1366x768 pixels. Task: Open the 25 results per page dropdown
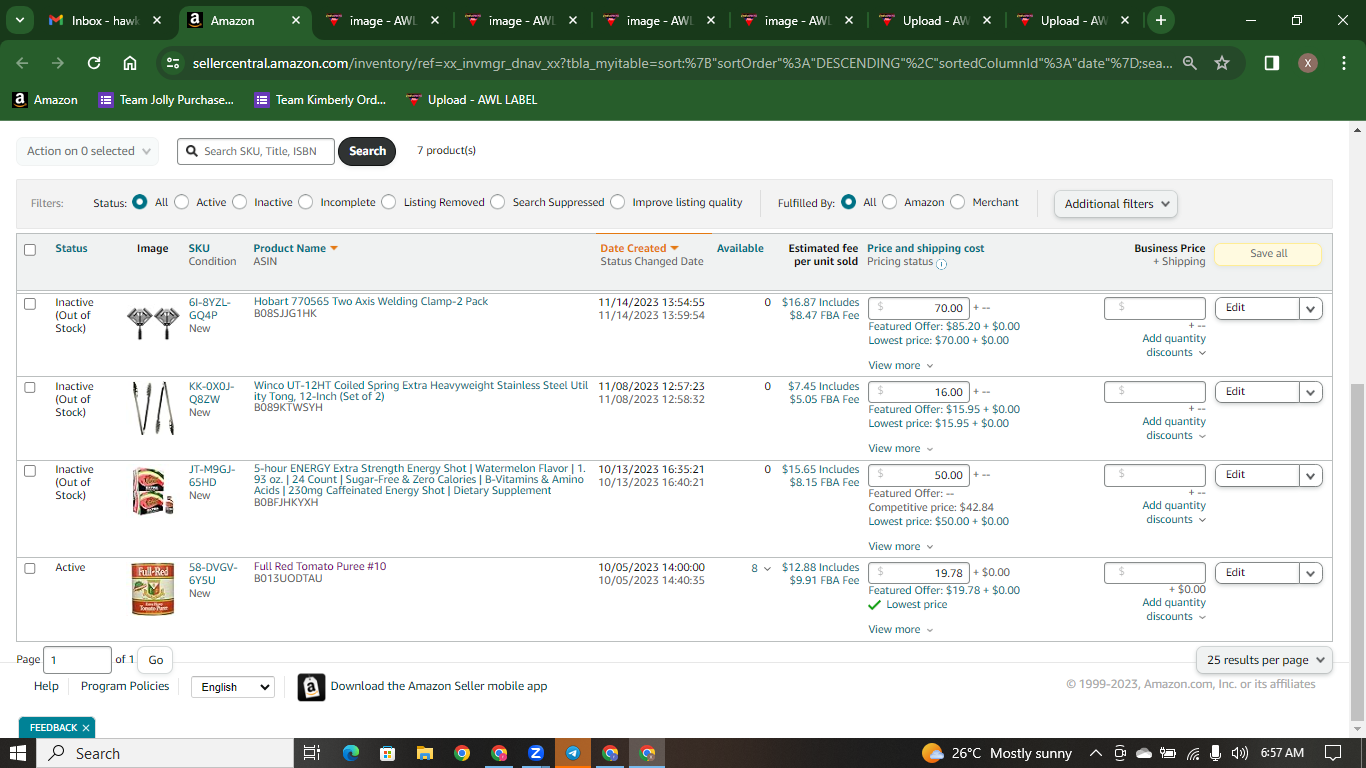pyautogui.click(x=1264, y=660)
